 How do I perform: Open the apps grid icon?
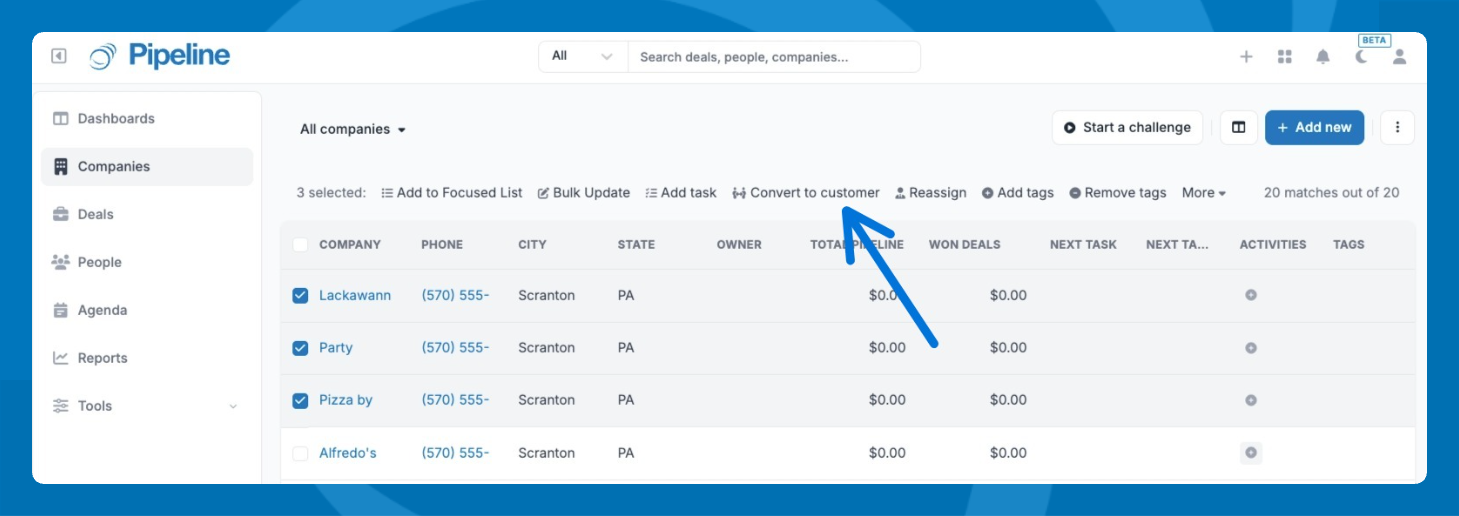click(x=1285, y=57)
